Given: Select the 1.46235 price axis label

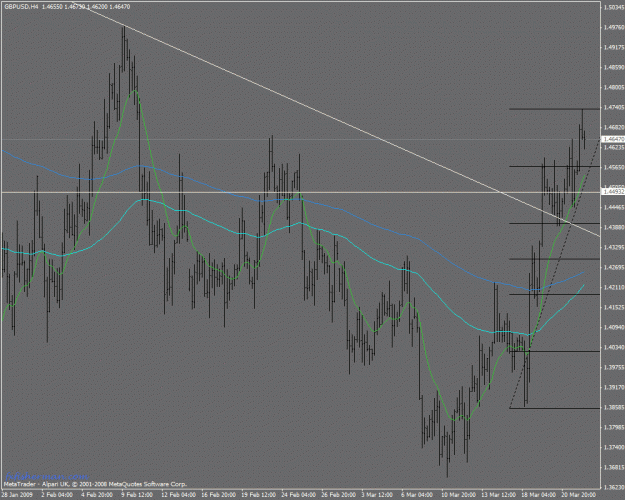Looking at the screenshot, I should (x=614, y=147).
